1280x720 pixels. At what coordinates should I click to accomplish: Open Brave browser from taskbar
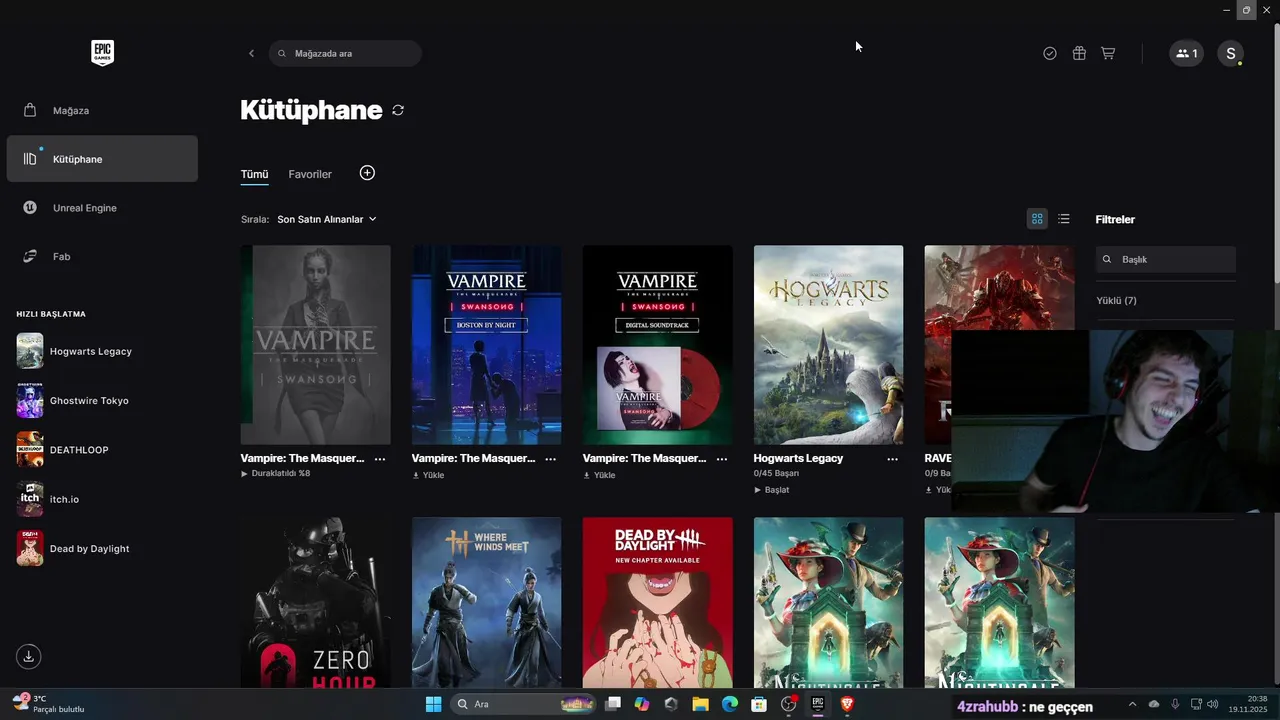pos(847,704)
